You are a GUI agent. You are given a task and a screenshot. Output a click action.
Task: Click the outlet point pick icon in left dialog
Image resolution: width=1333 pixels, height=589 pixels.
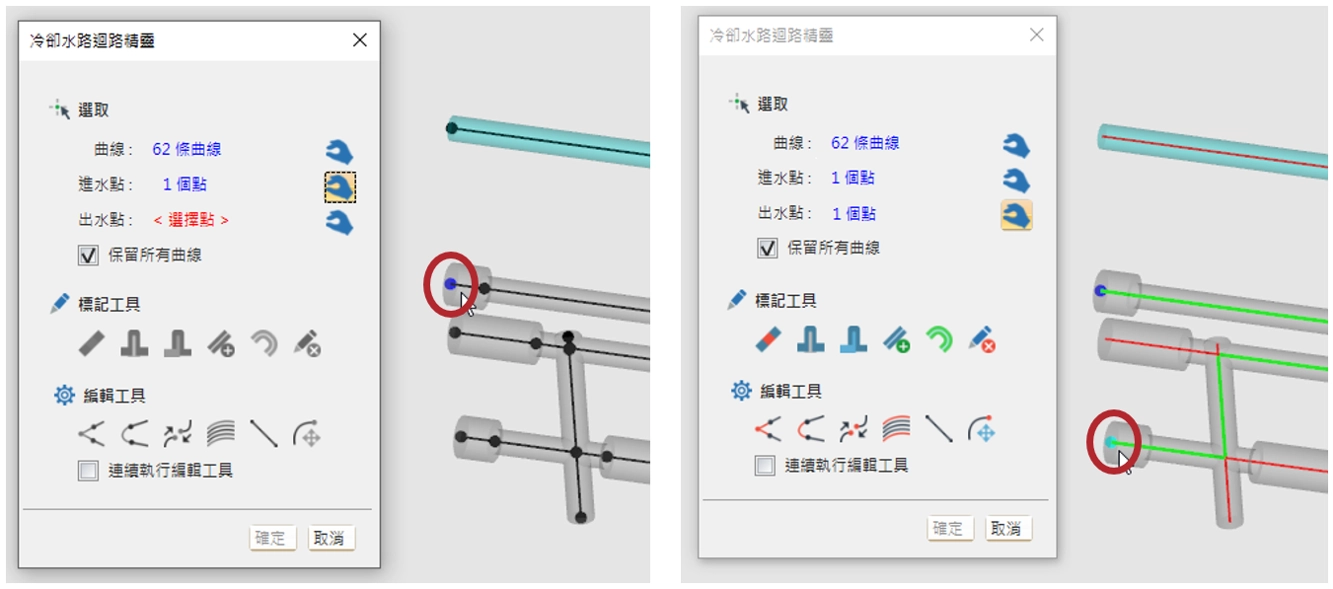tap(339, 222)
